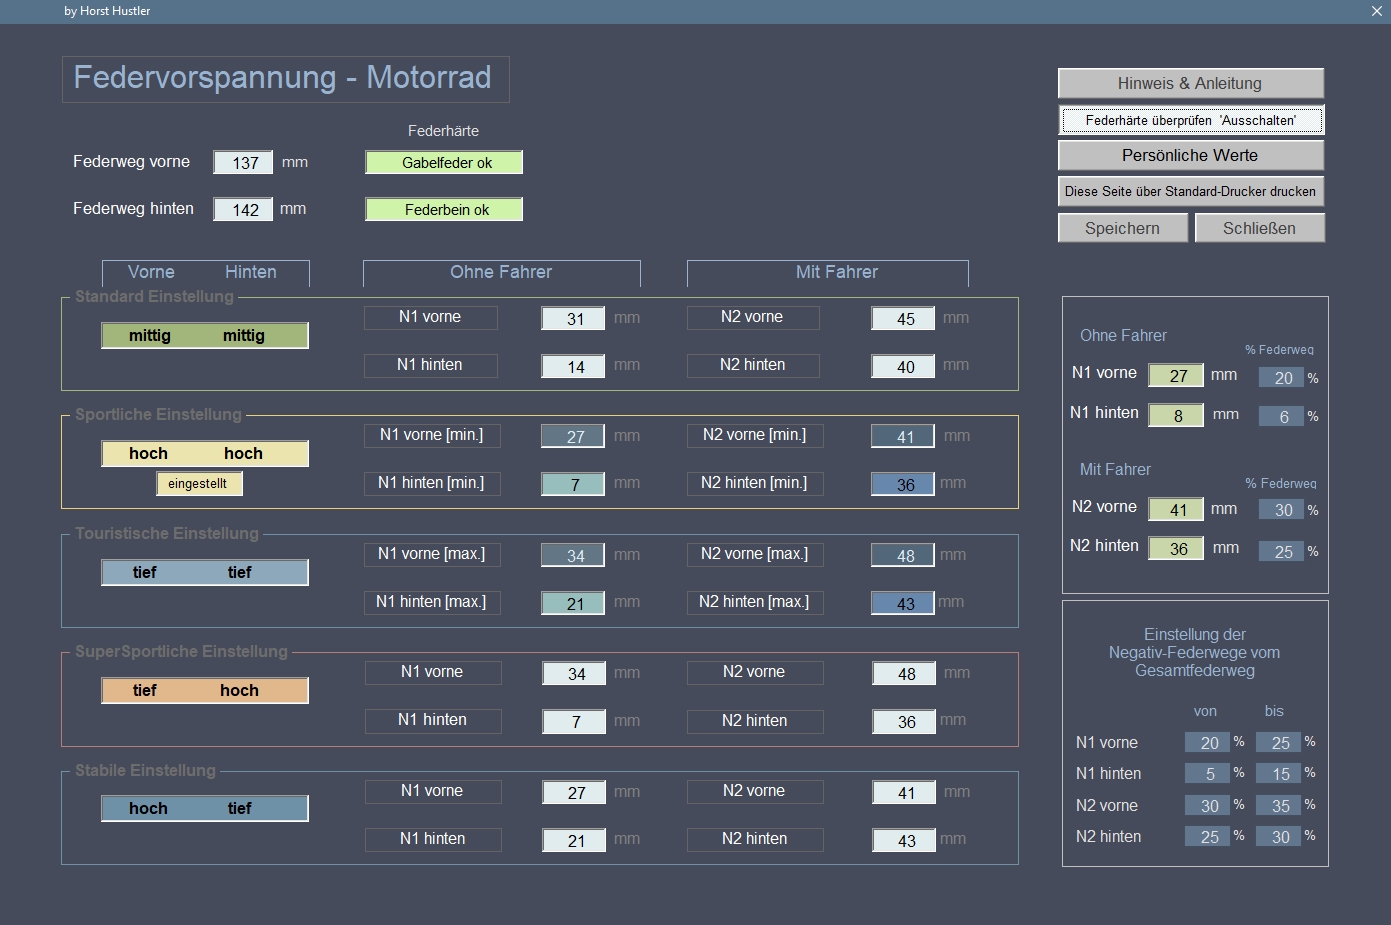This screenshot has width=1391, height=925.
Task: Close the window with the X
Action: 1377,11
